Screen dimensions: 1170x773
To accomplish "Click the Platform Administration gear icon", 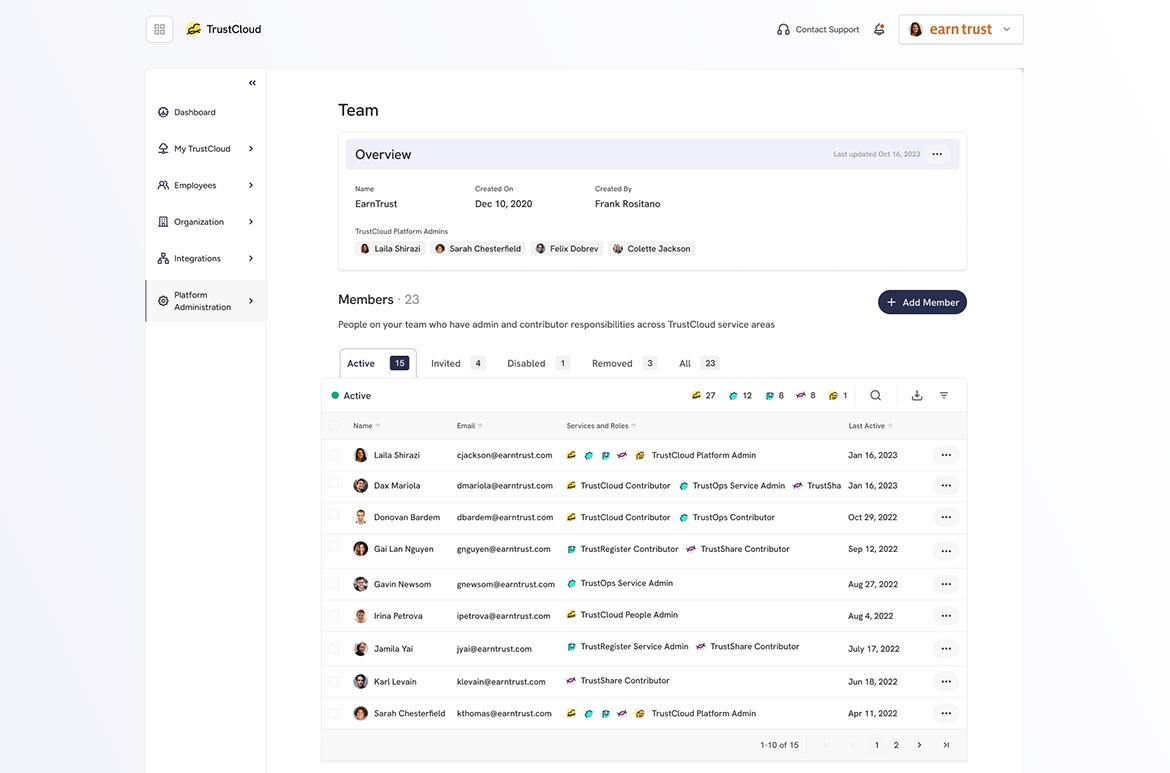I will (163, 301).
